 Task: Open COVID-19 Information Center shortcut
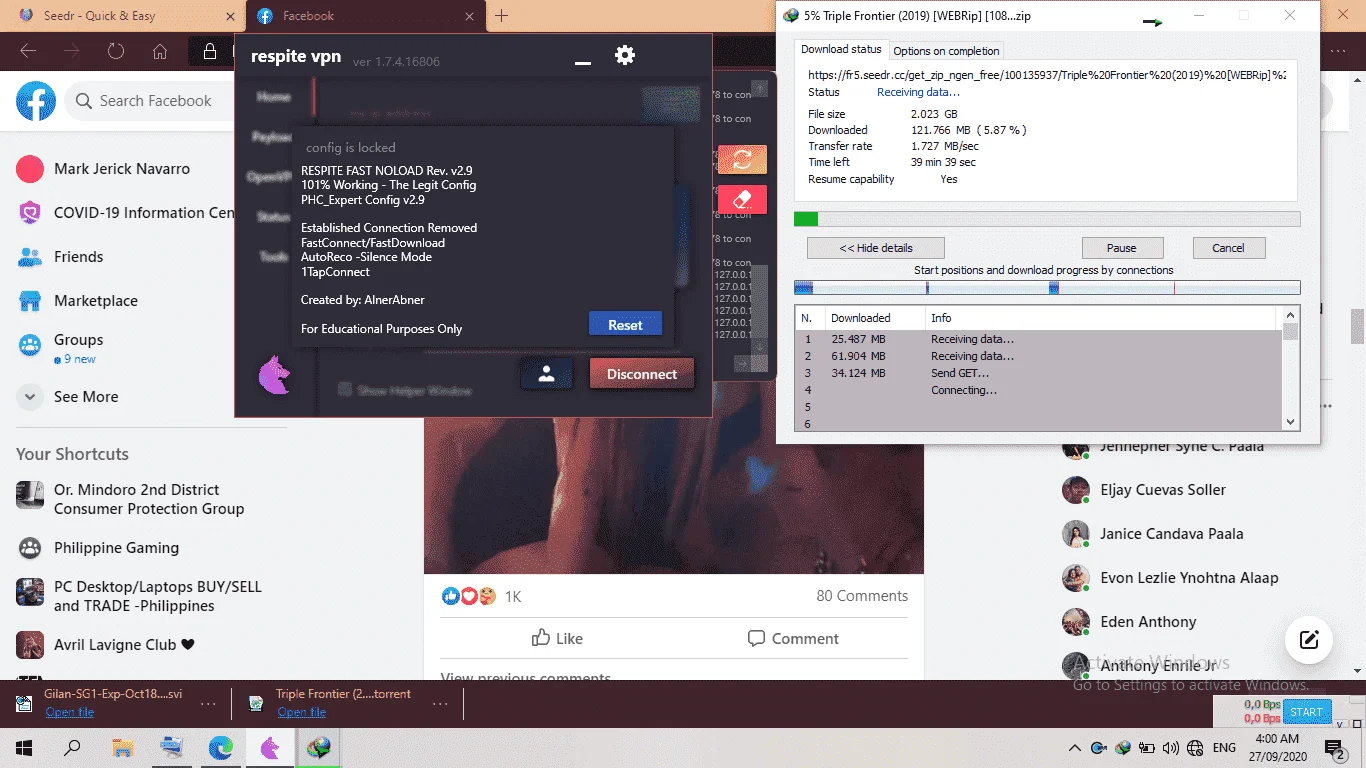click(x=125, y=213)
